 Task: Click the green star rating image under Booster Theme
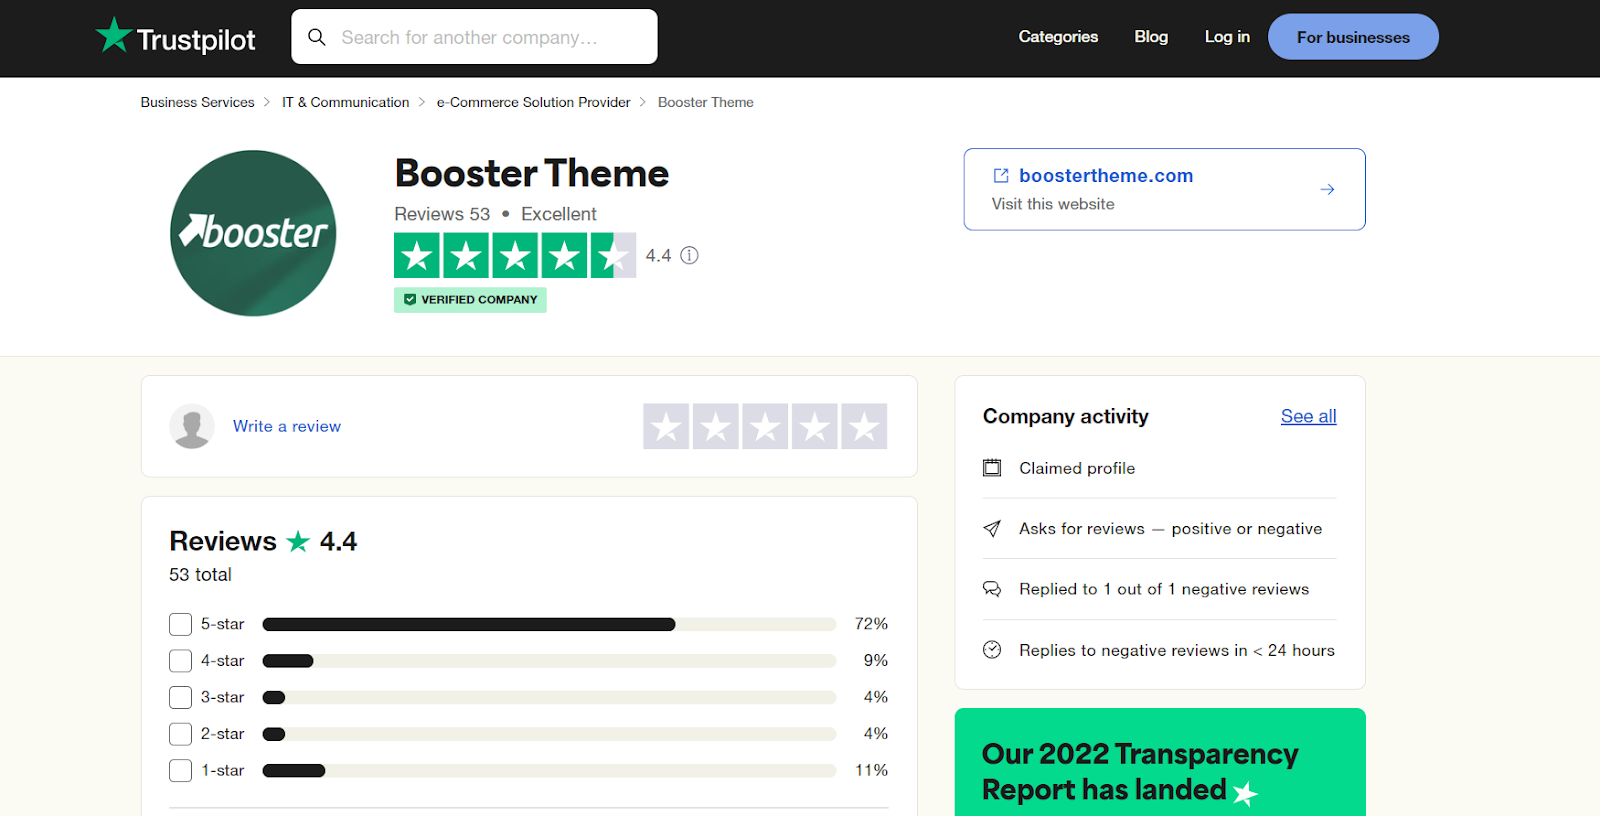pyautogui.click(x=515, y=255)
